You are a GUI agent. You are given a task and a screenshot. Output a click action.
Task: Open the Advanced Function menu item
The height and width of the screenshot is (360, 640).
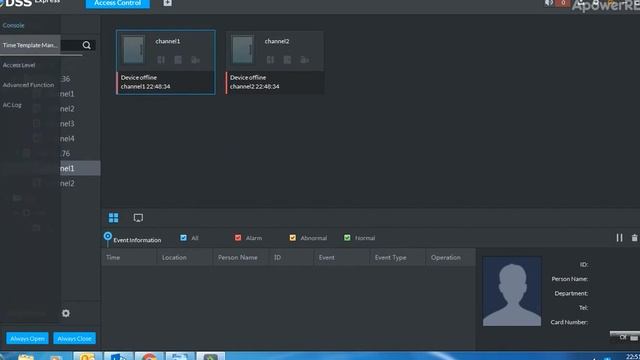pos(28,85)
